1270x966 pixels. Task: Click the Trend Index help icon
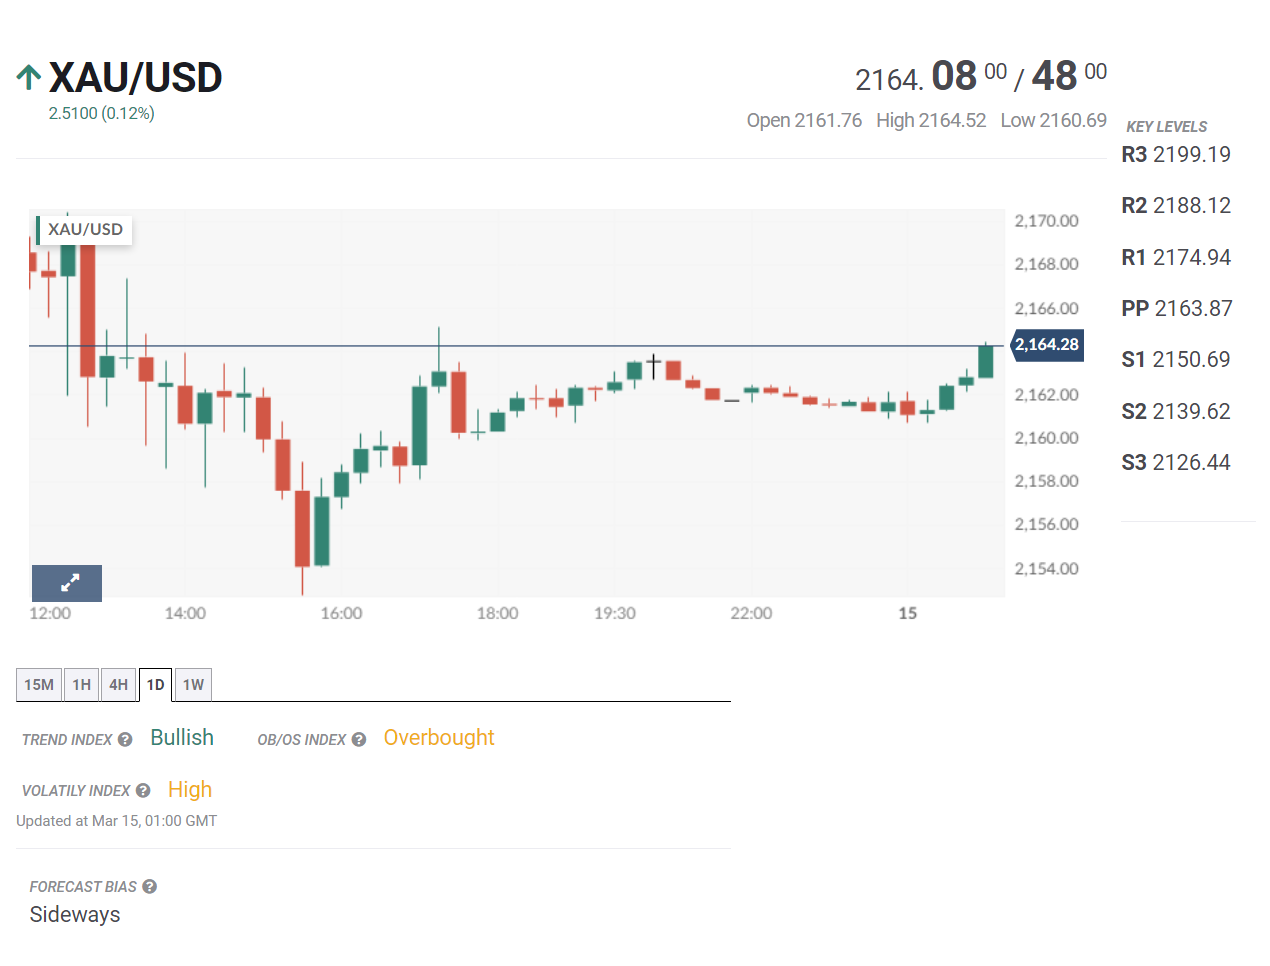point(125,740)
